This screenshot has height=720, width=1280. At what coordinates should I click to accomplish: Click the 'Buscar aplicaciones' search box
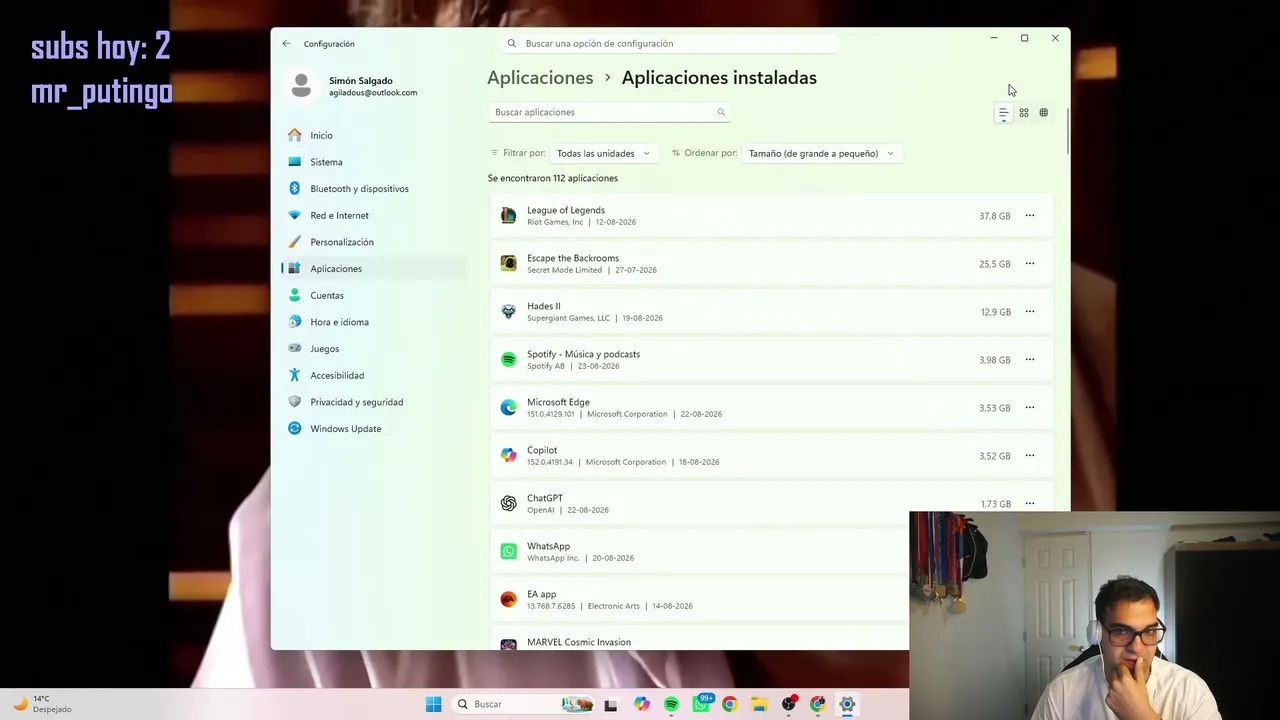coord(609,112)
